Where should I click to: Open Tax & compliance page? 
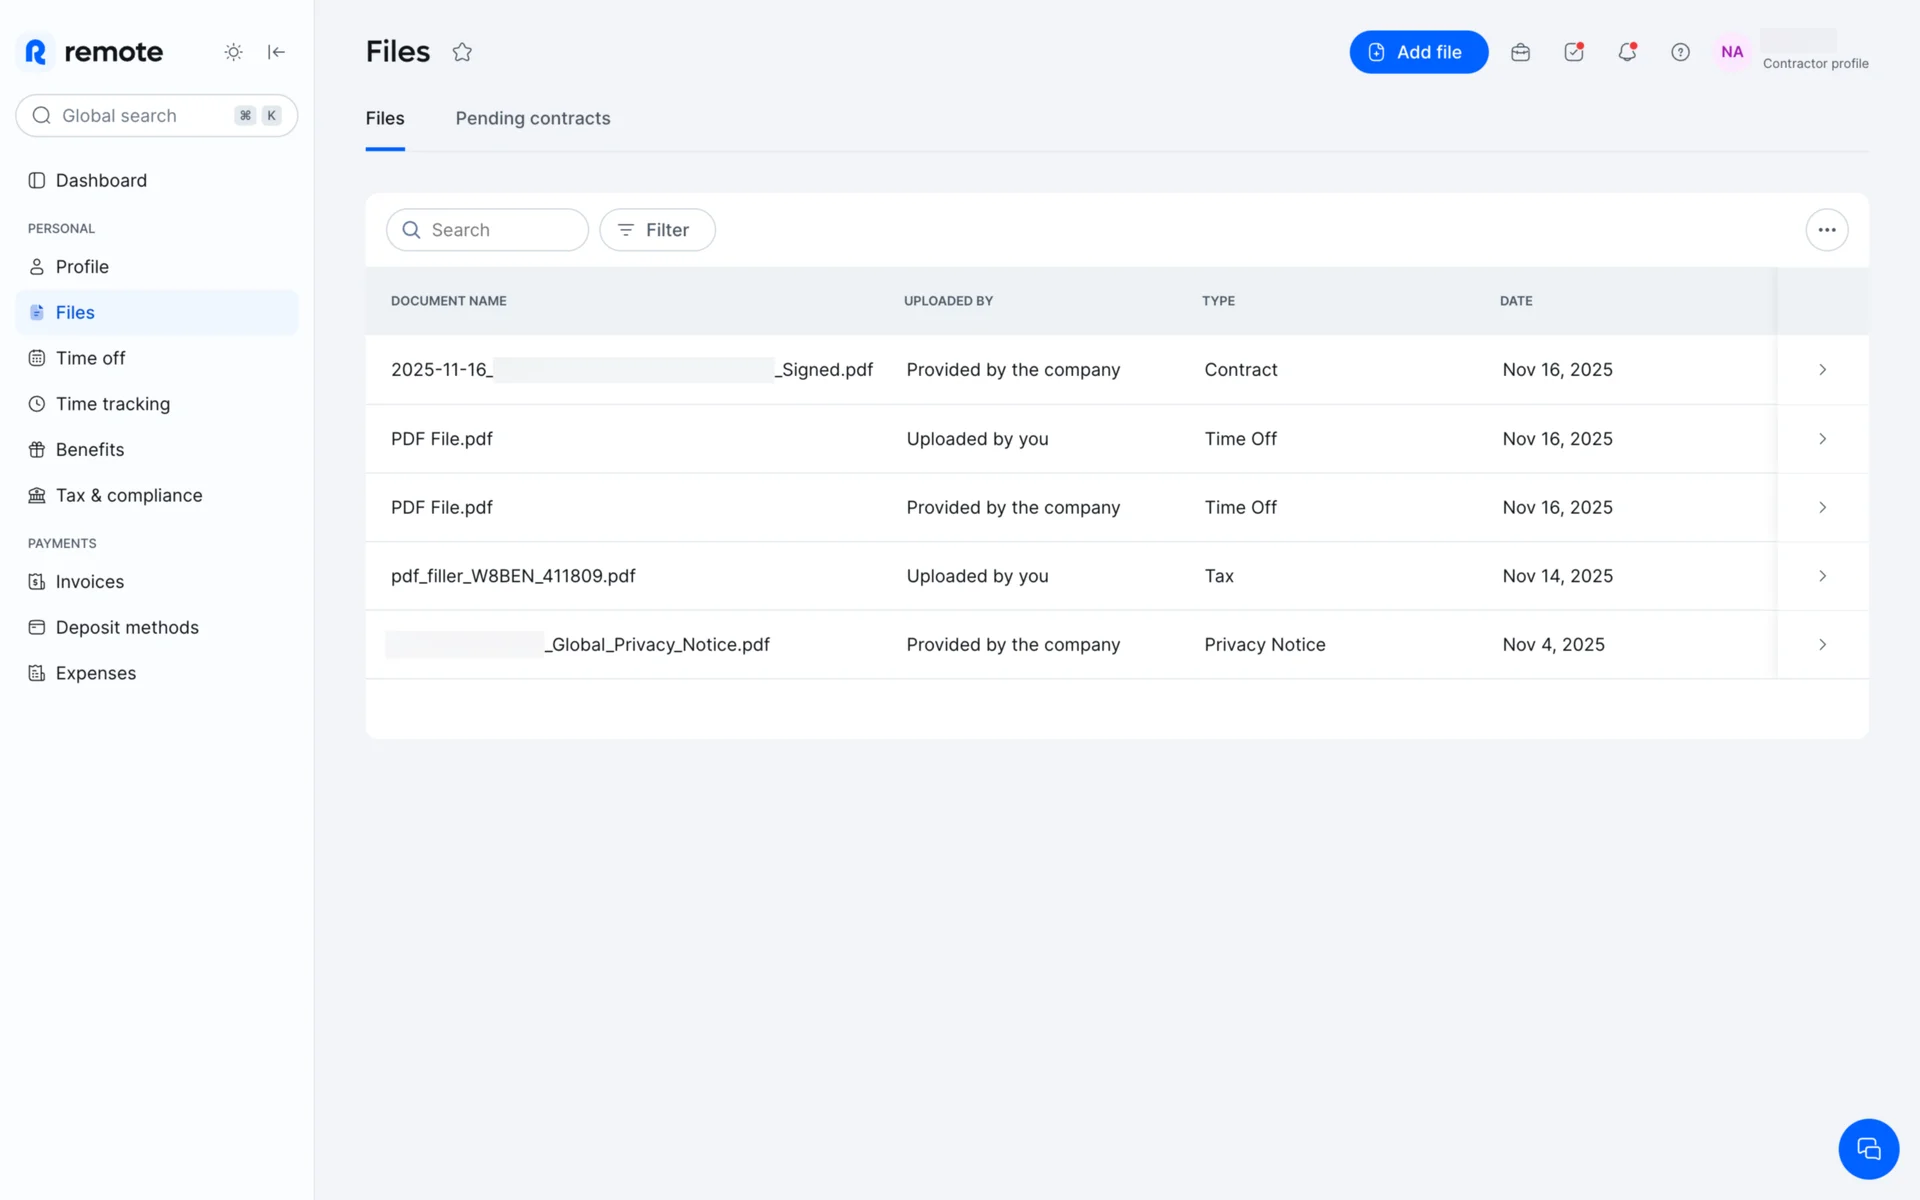tap(128, 496)
